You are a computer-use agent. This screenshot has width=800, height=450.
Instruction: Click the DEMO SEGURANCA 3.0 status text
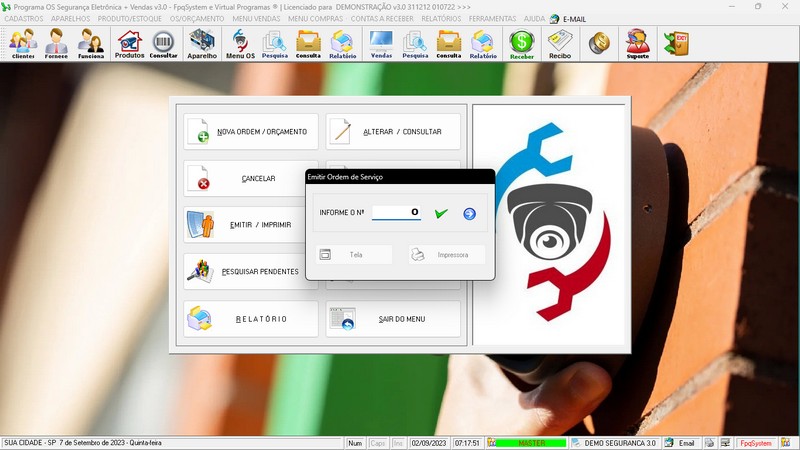(619, 443)
